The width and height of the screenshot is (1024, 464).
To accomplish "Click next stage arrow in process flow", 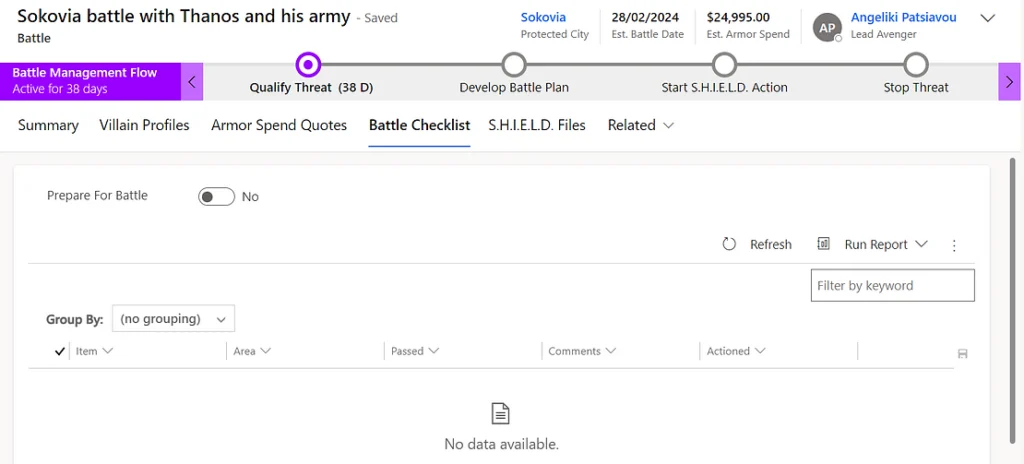I will pyautogui.click(x=1010, y=82).
